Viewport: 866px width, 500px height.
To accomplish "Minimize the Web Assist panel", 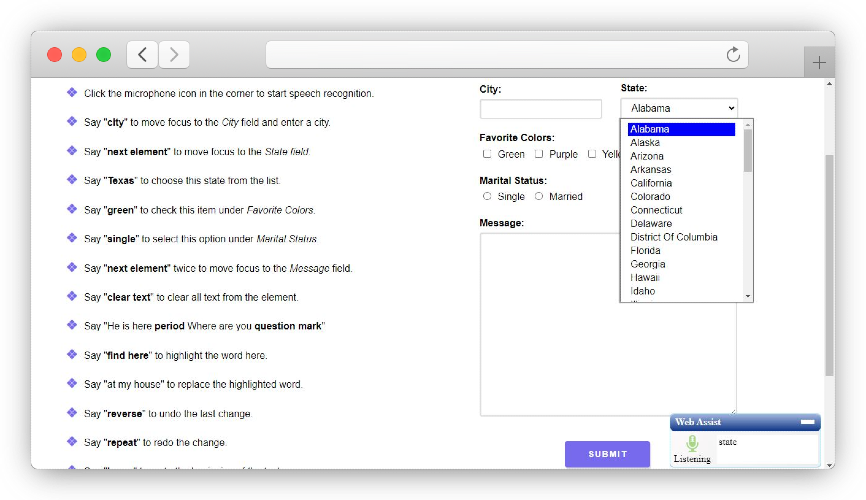I will tap(807, 422).
